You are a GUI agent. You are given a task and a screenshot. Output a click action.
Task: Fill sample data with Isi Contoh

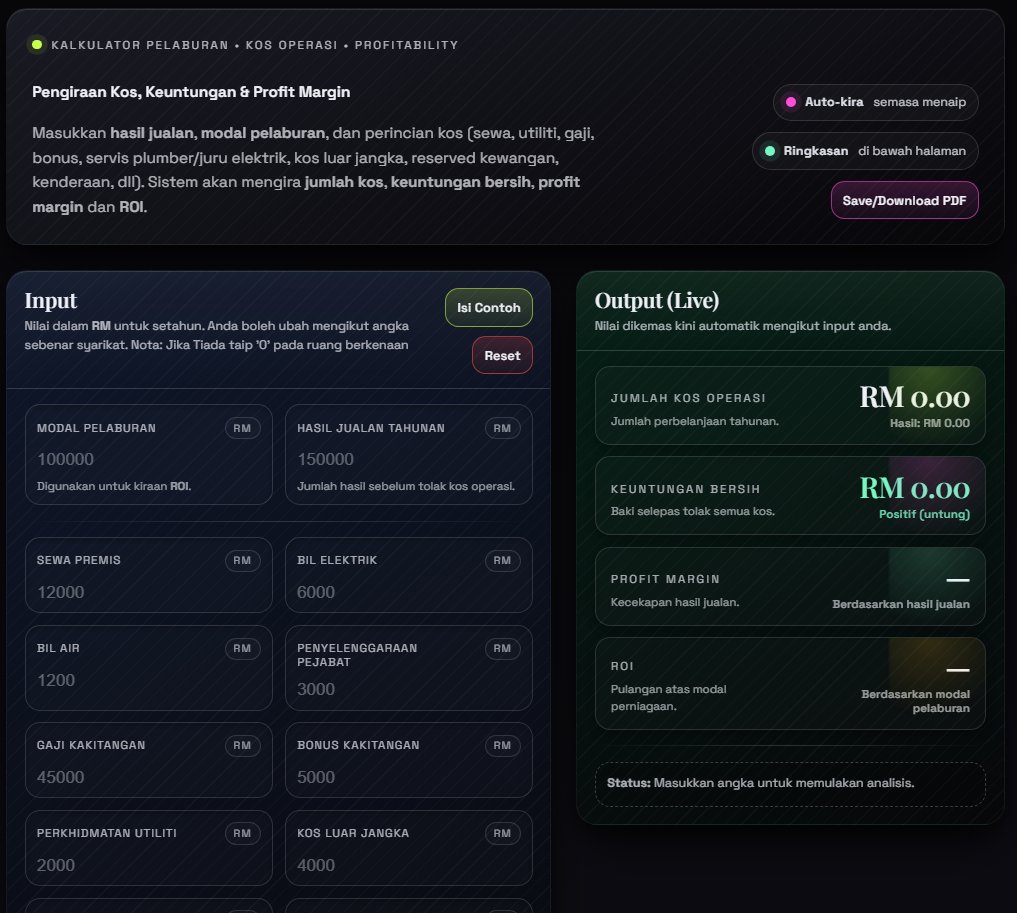point(488,307)
